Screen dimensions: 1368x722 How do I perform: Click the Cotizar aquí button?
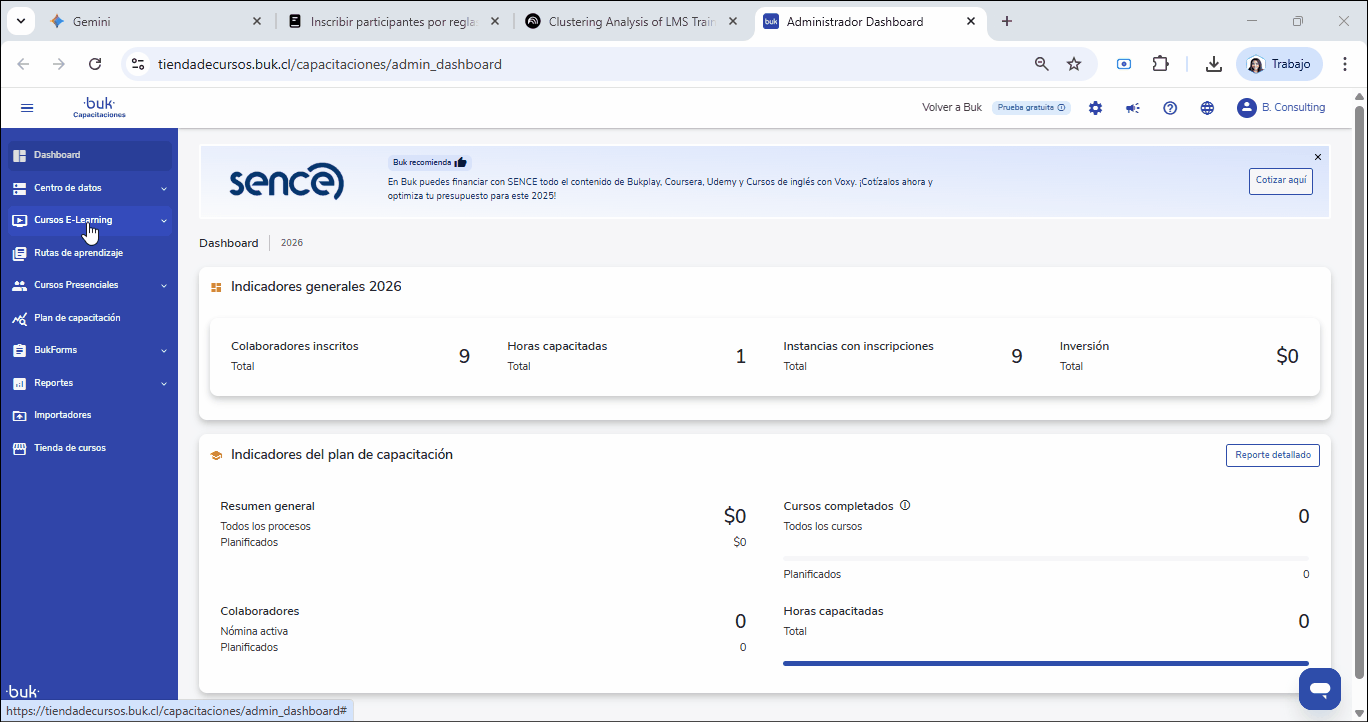(1280, 180)
